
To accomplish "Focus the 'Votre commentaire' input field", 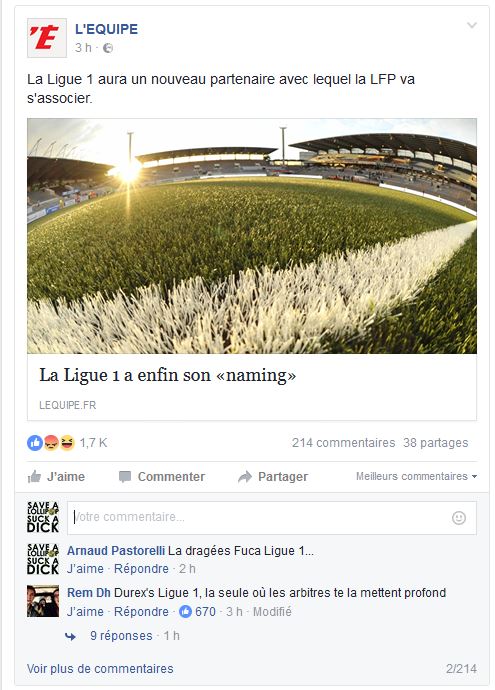I will click(271, 518).
